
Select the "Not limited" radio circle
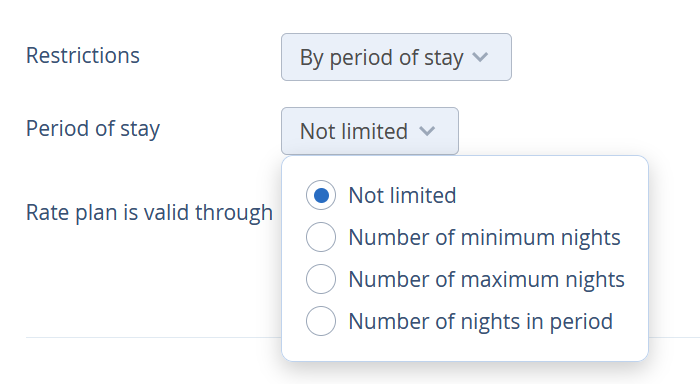[321, 195]
